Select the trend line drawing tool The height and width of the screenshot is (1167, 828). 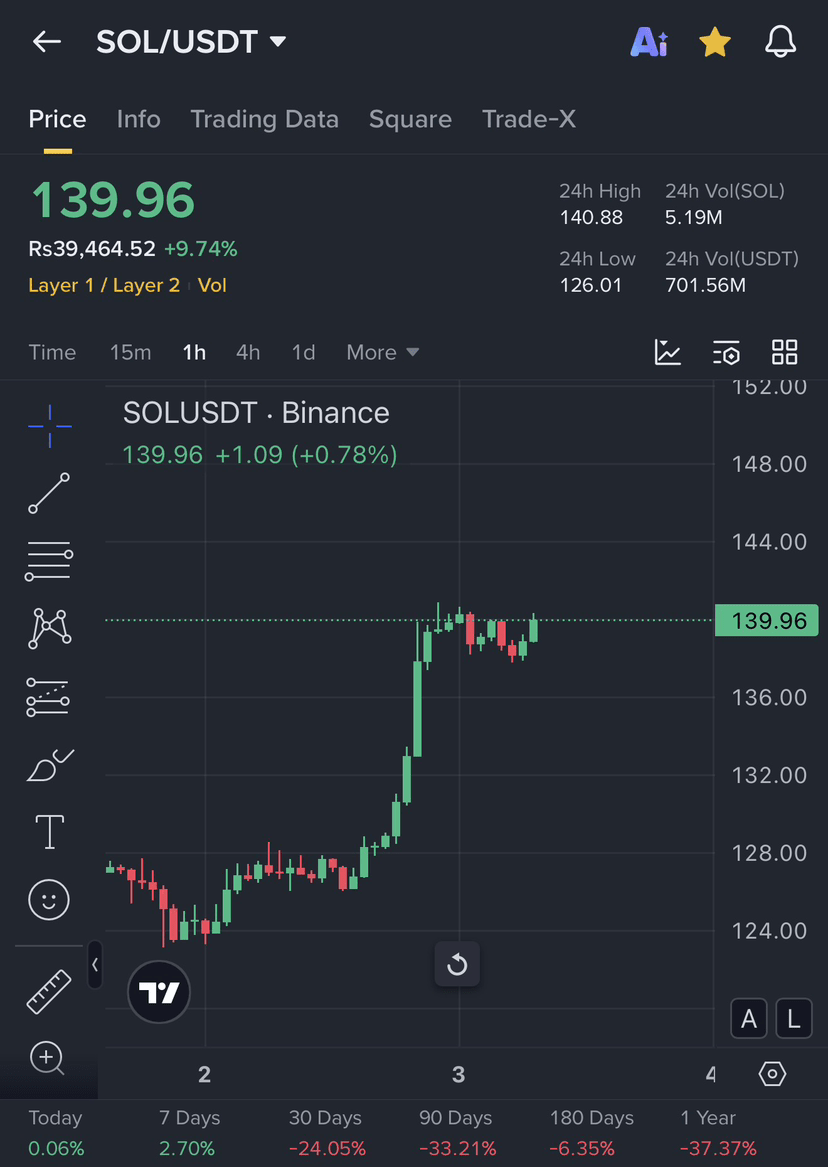click(49, 493)
